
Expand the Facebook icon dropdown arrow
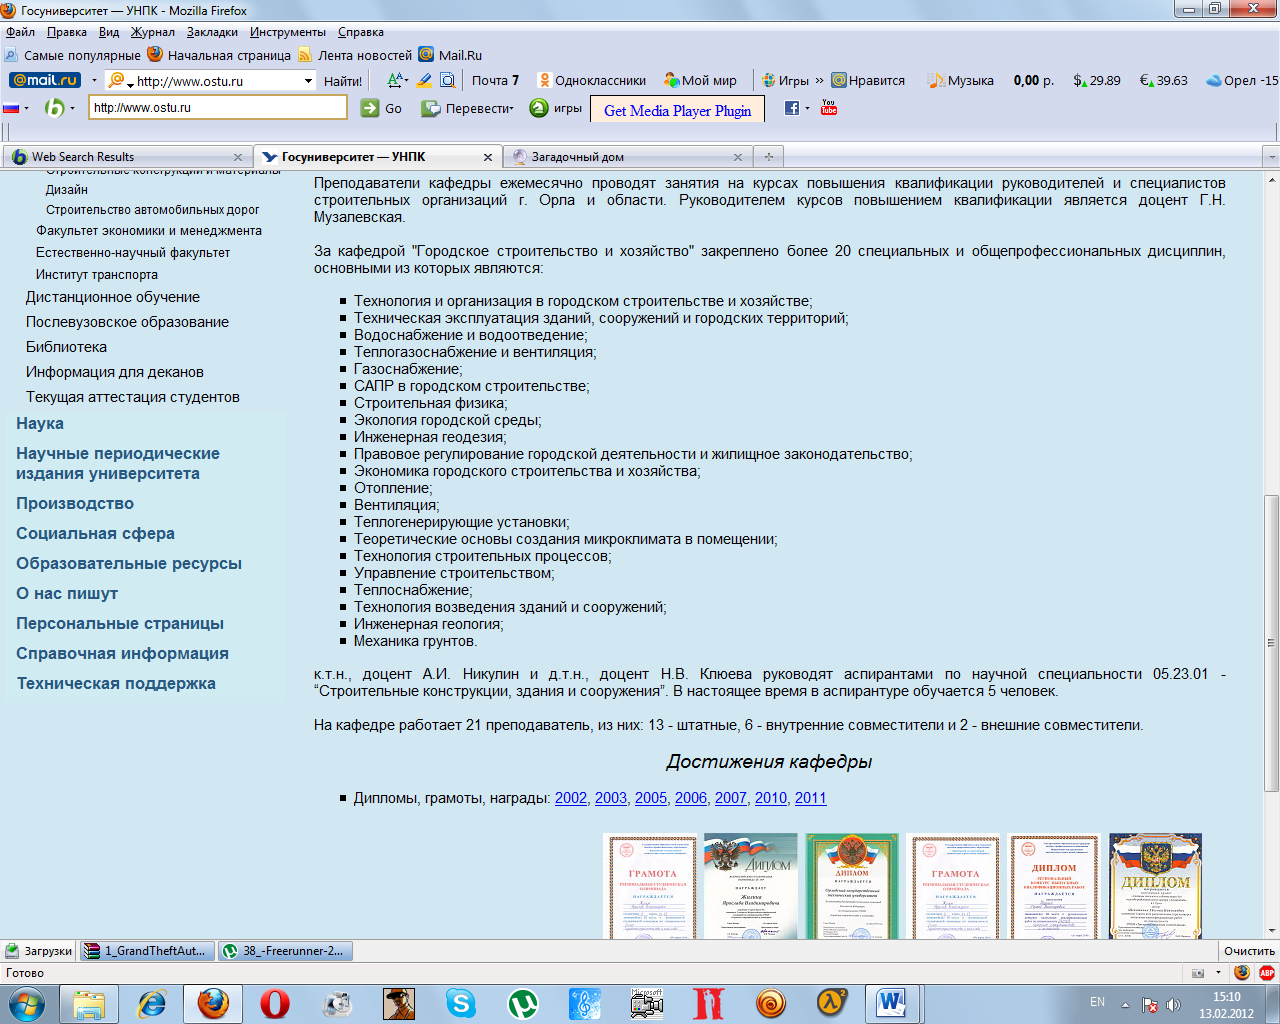[807, 108]
